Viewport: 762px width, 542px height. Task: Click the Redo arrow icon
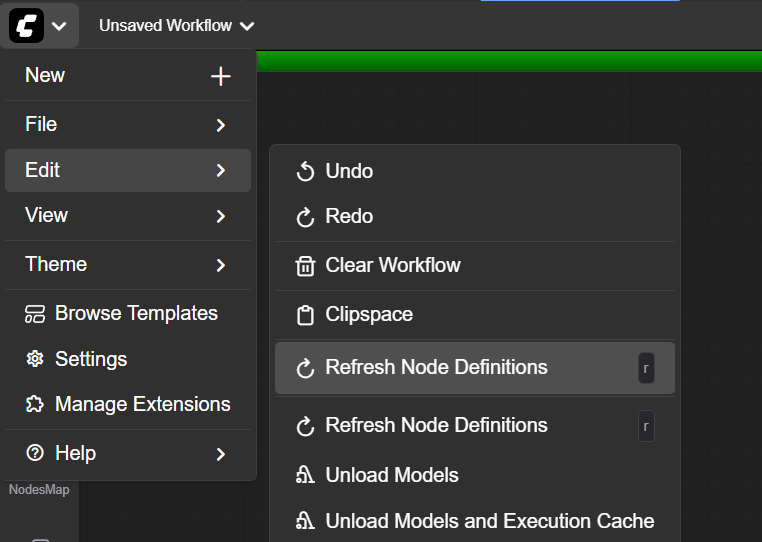tap(306, 217)
